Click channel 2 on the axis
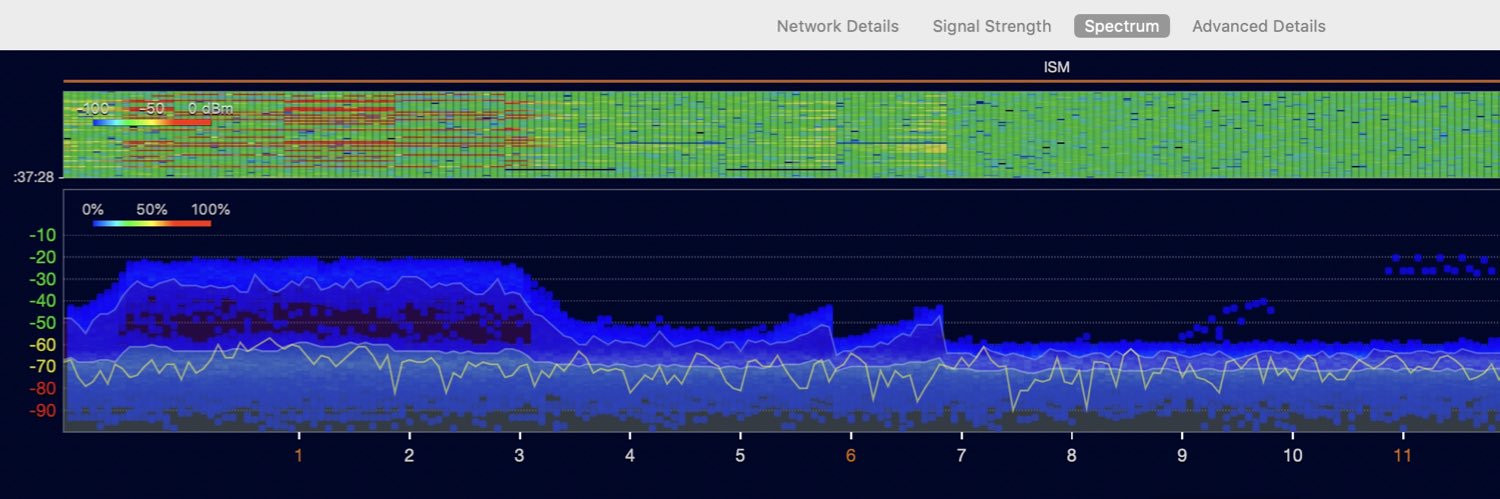Viewport: 1500px width, 499px height. point(409,456)
